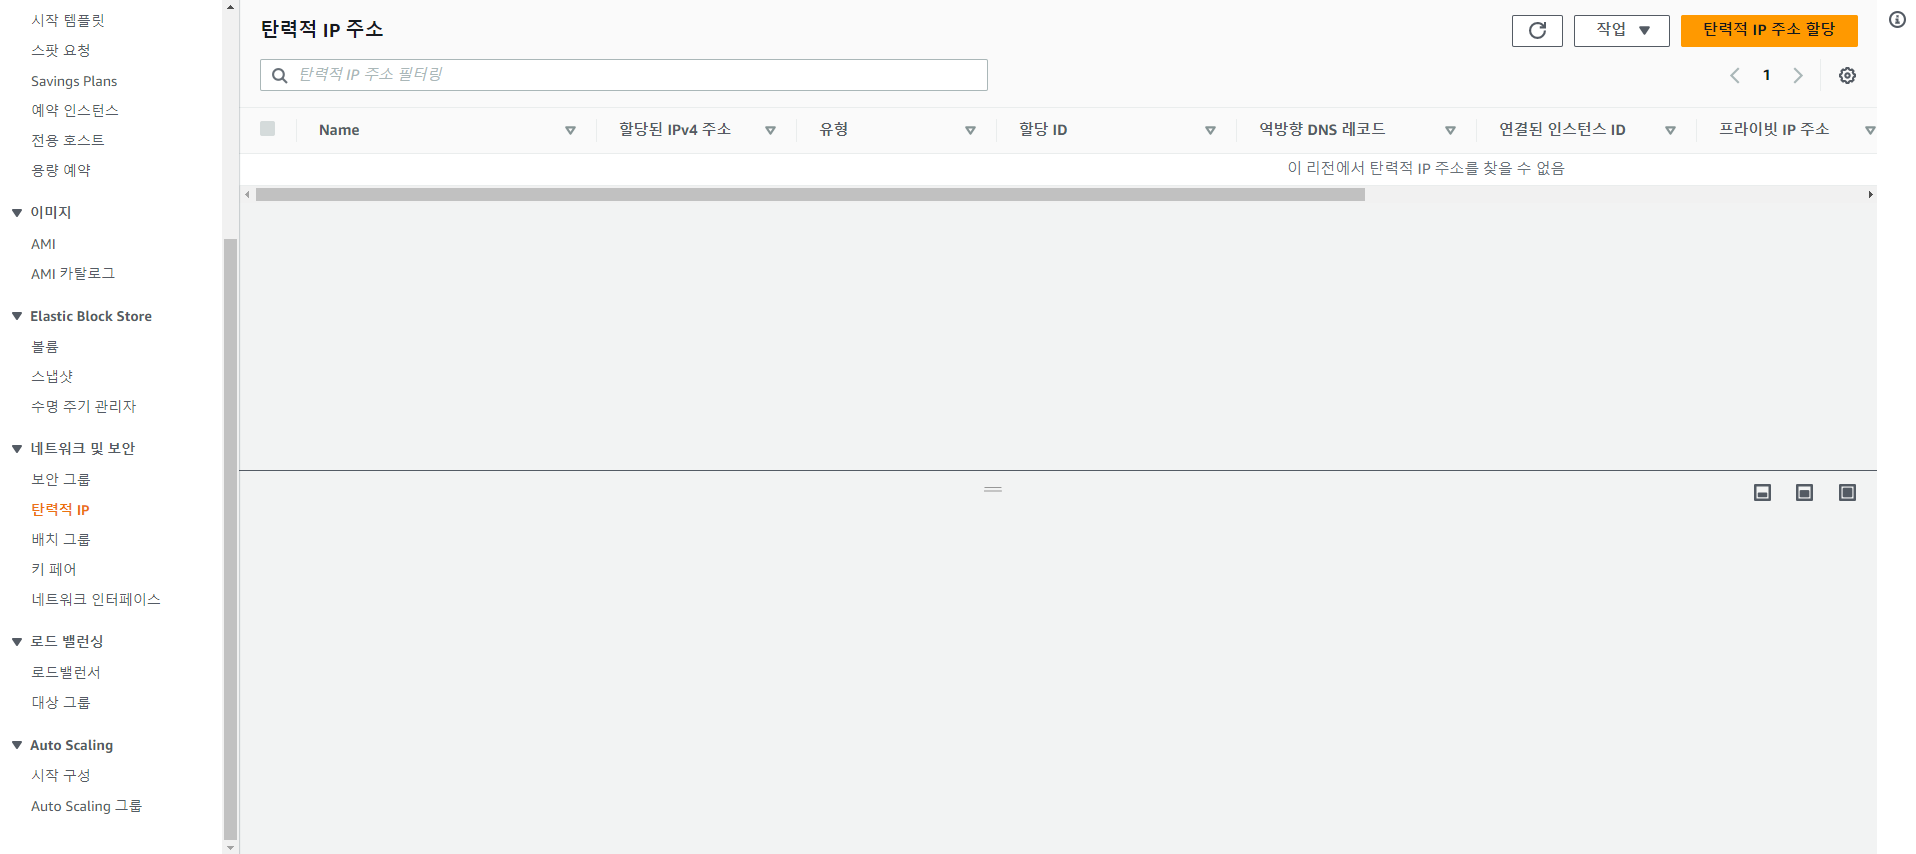Open 로드밸런서 in sidebar
This screenshot has width=1916, height=854.
tap(66, 672)
